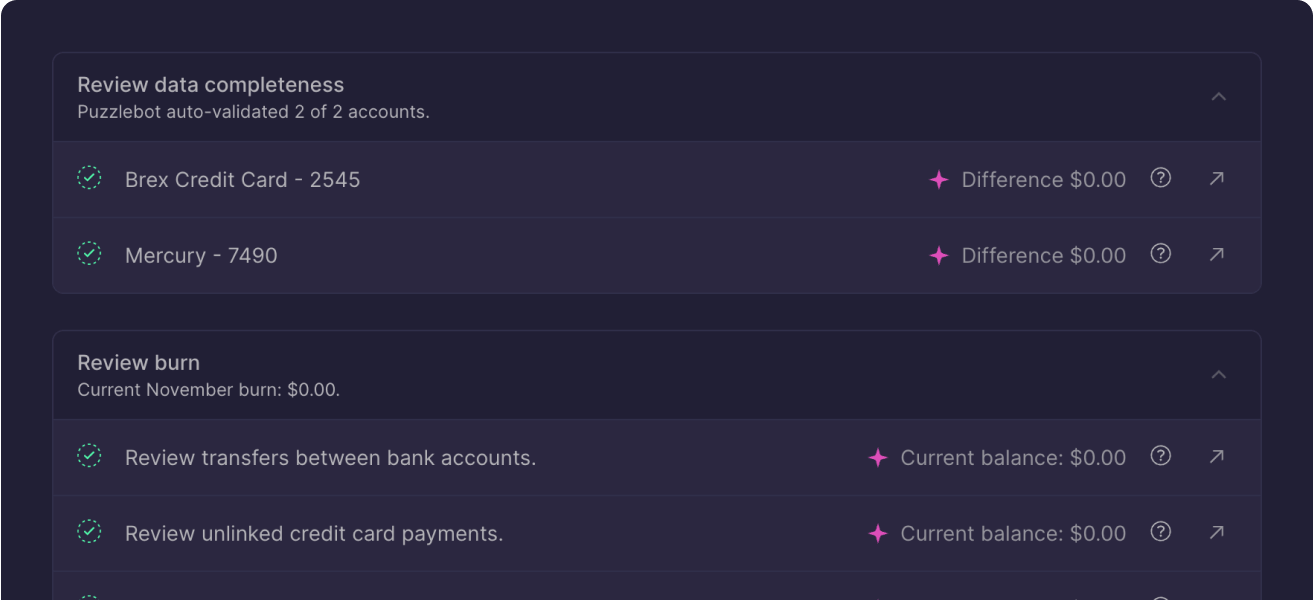Open Brex Credit Card details arrow

[x=1216, y=179]
